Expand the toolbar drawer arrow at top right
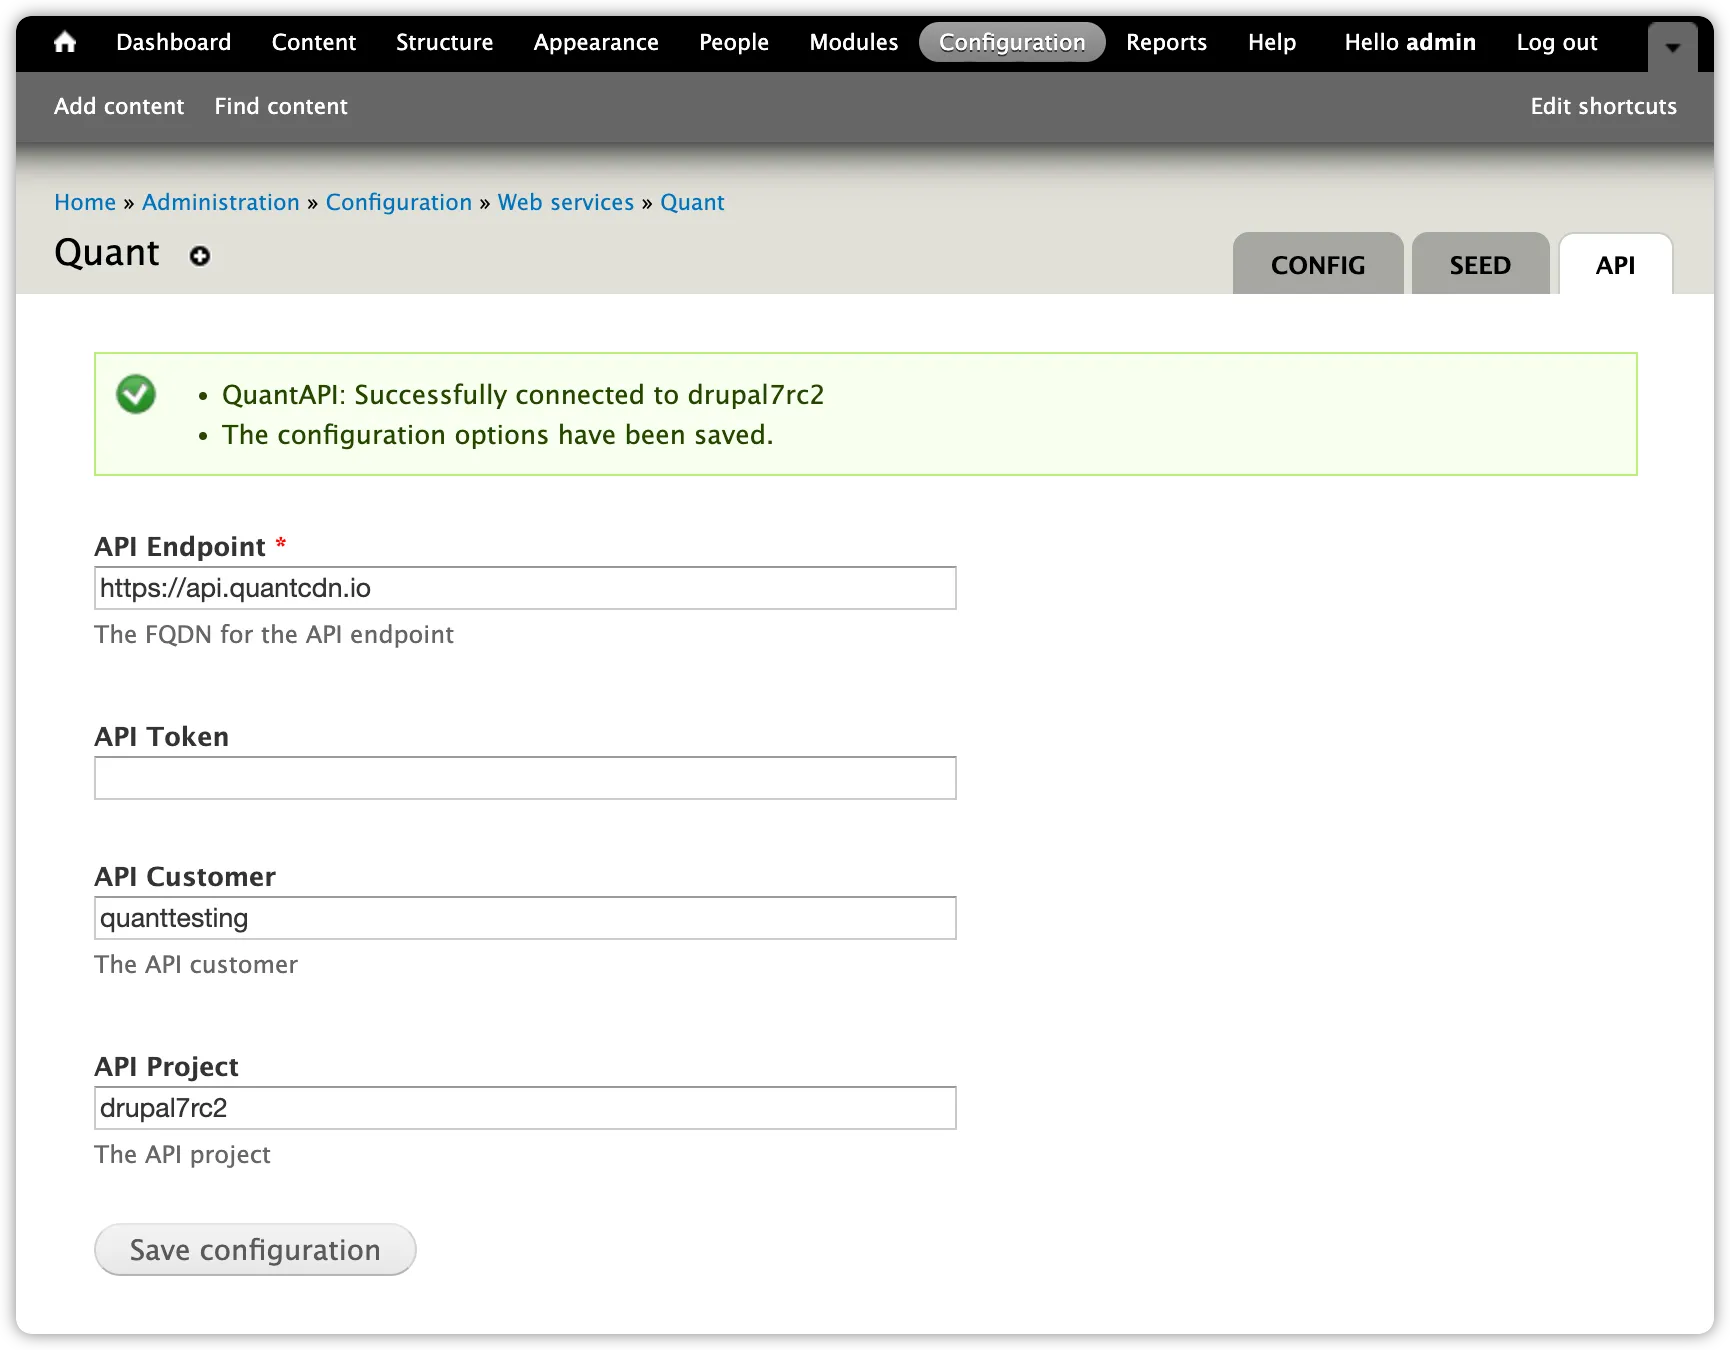The image size is (1730, 1350). click(1671, 46)
